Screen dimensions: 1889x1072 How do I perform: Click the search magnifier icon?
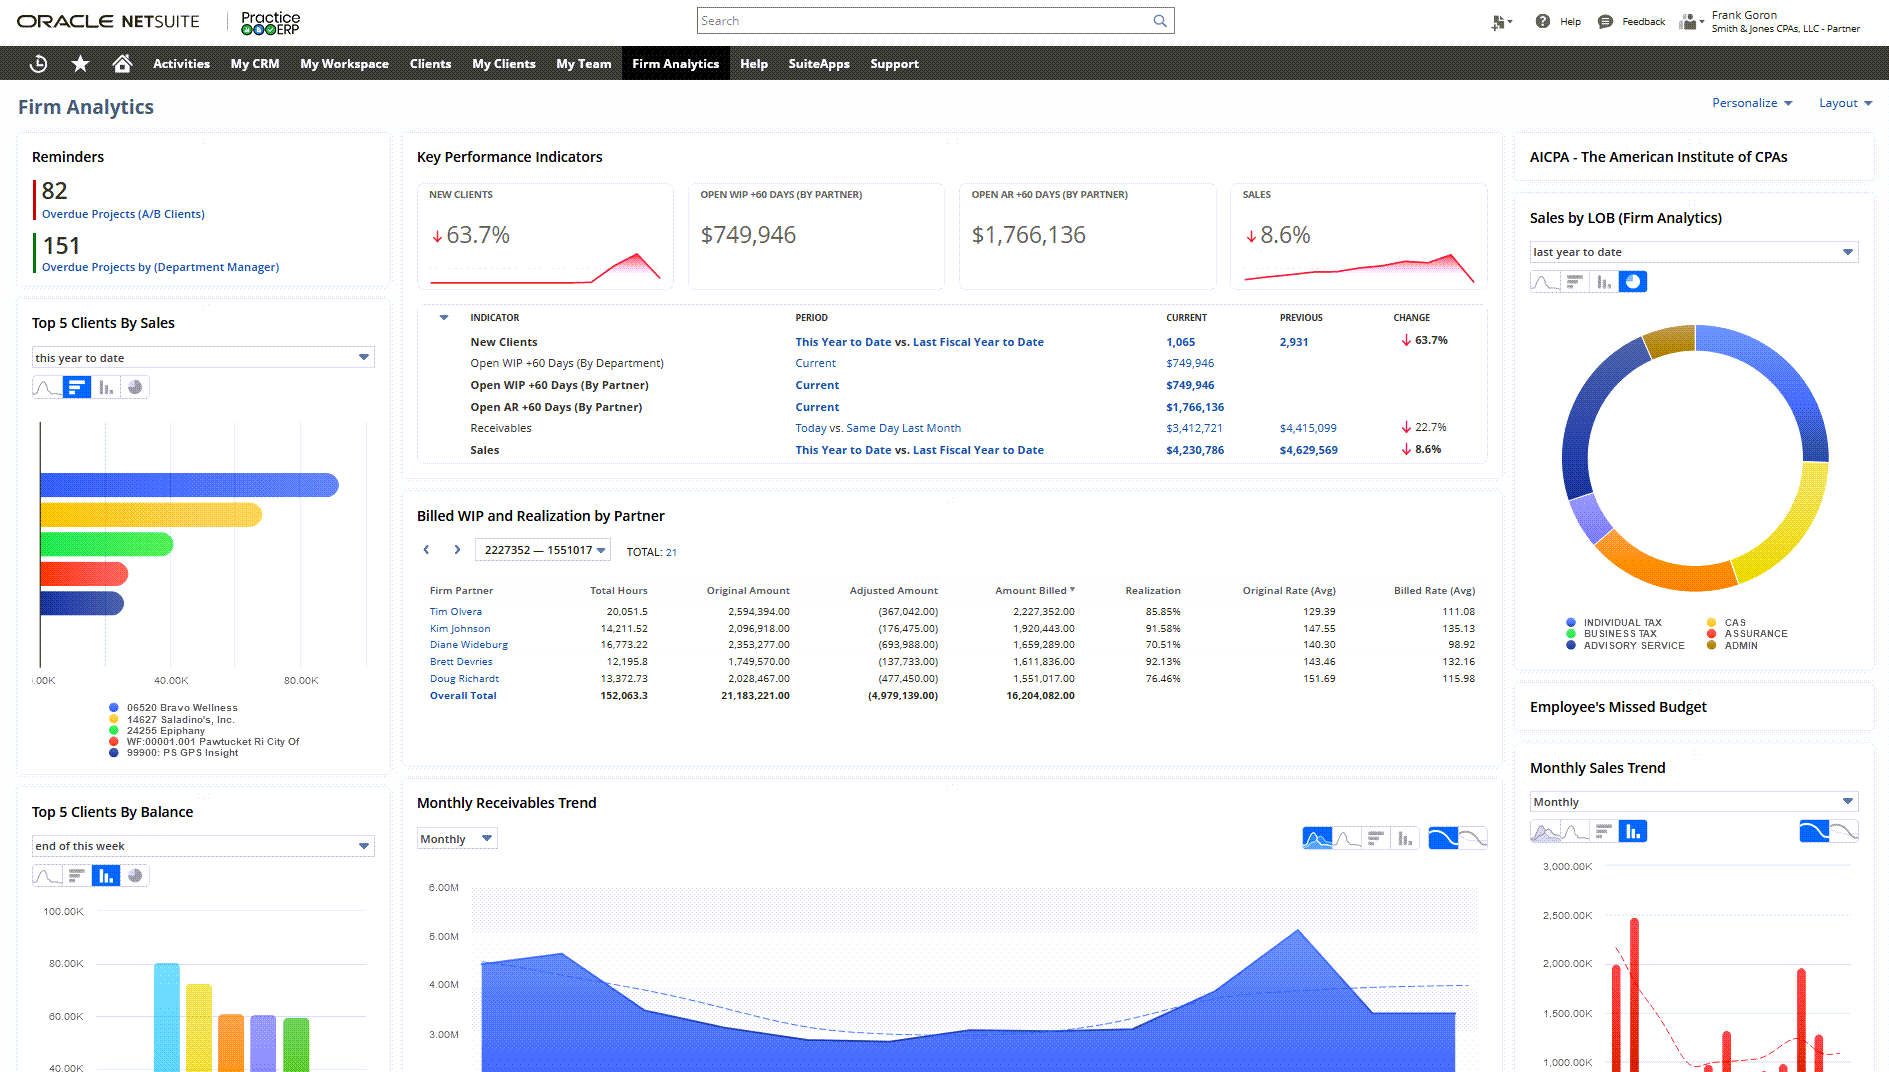click(1160, 21)
